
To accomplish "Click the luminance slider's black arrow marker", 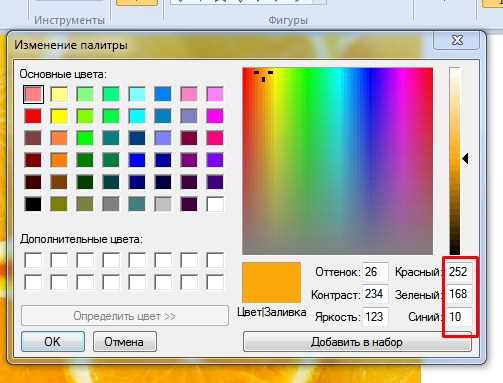I will [x=466, y=159].
